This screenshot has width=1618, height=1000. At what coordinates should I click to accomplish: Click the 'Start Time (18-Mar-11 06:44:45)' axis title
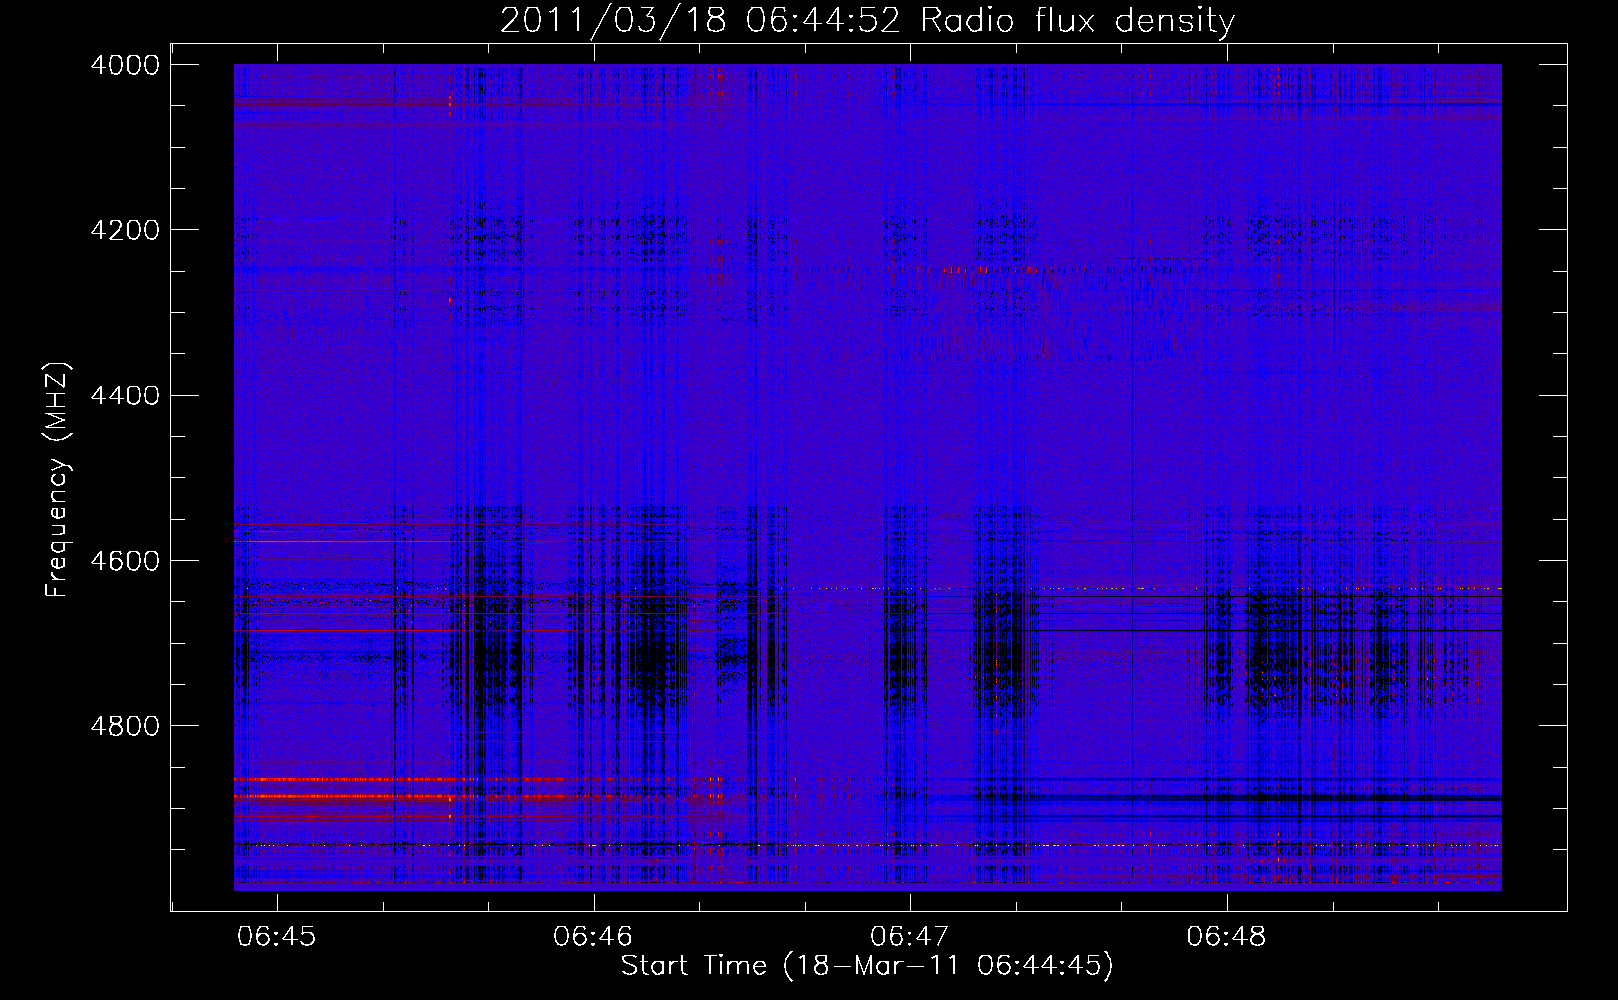[867, 966]
